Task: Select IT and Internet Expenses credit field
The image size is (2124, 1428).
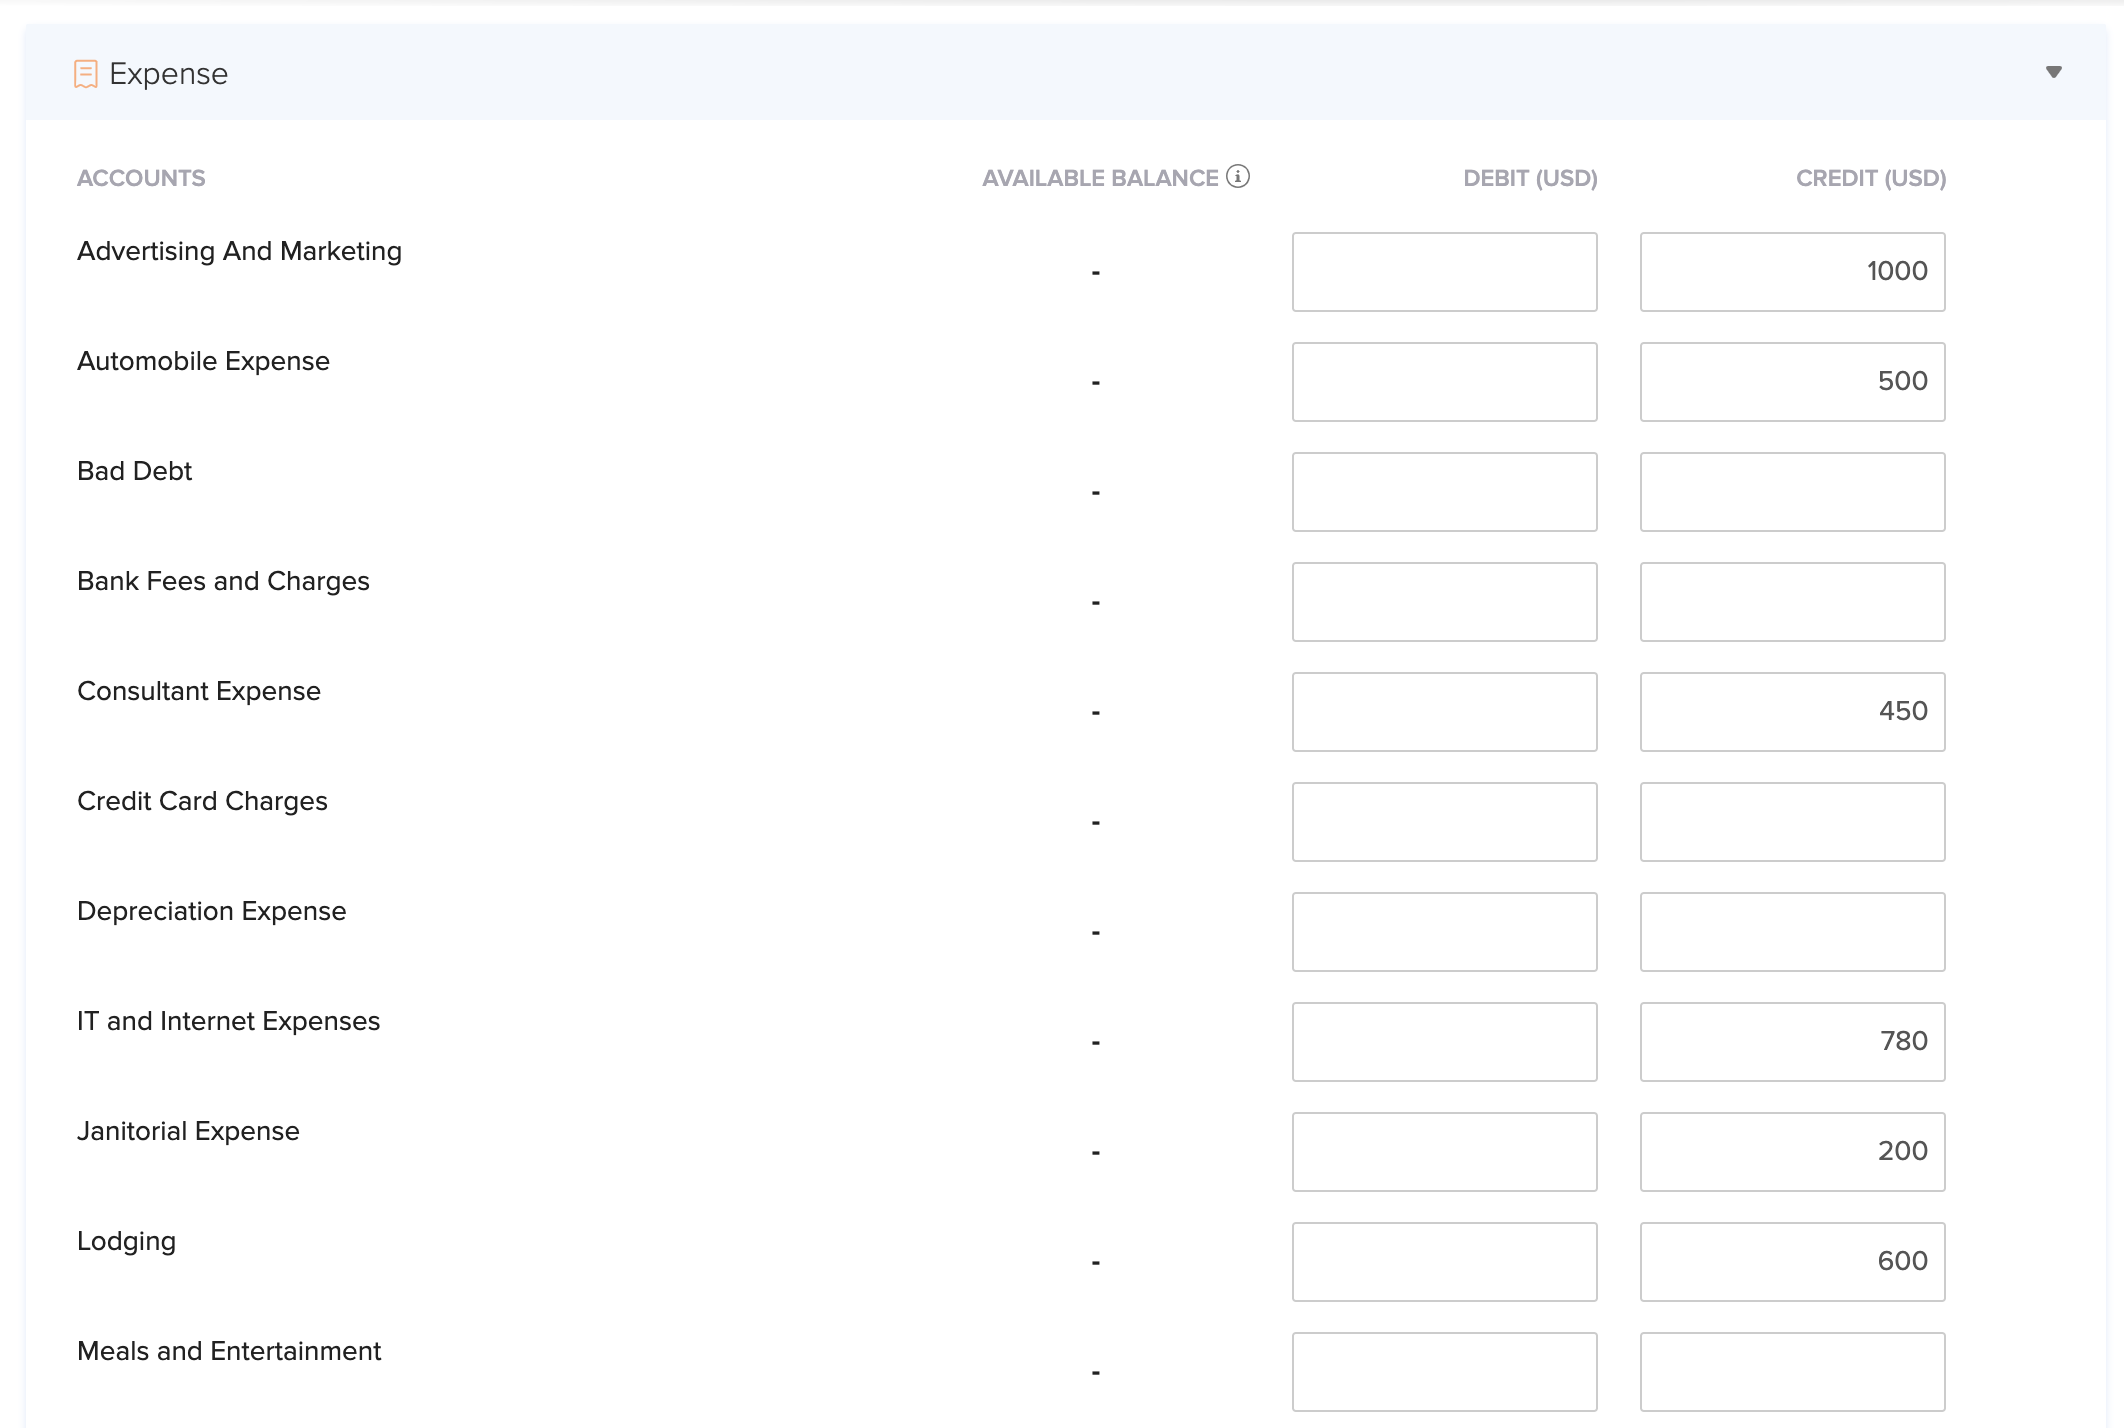Action: click(x=1792, y=1042)
